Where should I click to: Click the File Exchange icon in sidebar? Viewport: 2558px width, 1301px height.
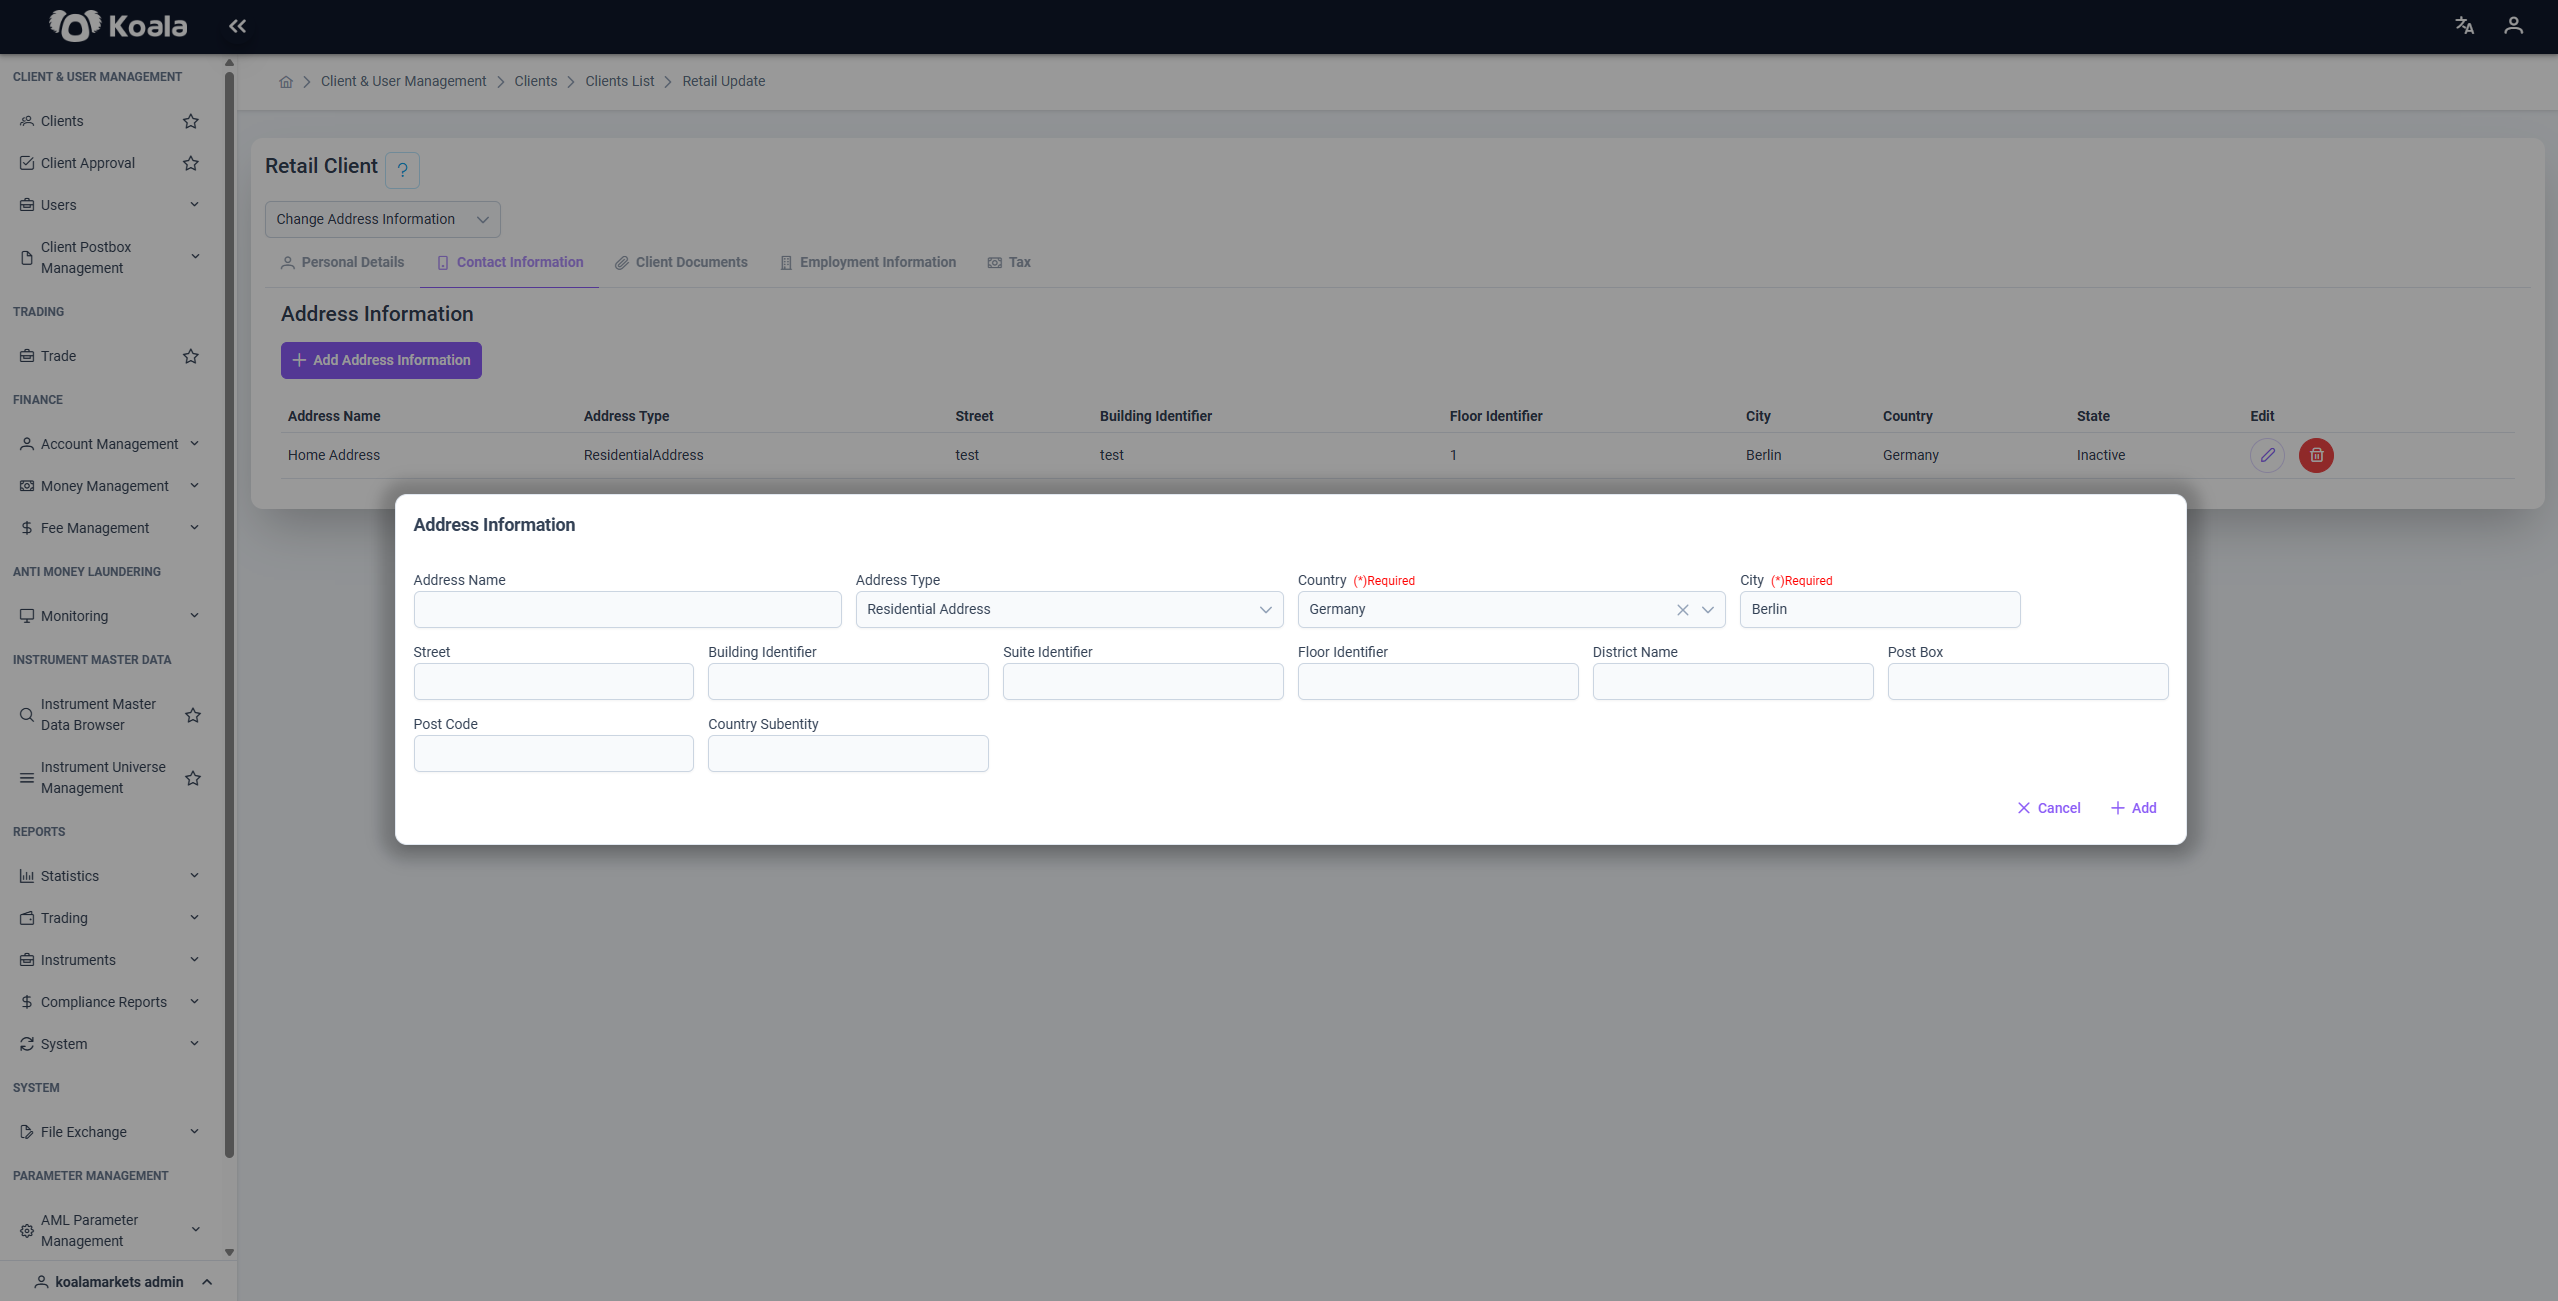(27, 1132)
